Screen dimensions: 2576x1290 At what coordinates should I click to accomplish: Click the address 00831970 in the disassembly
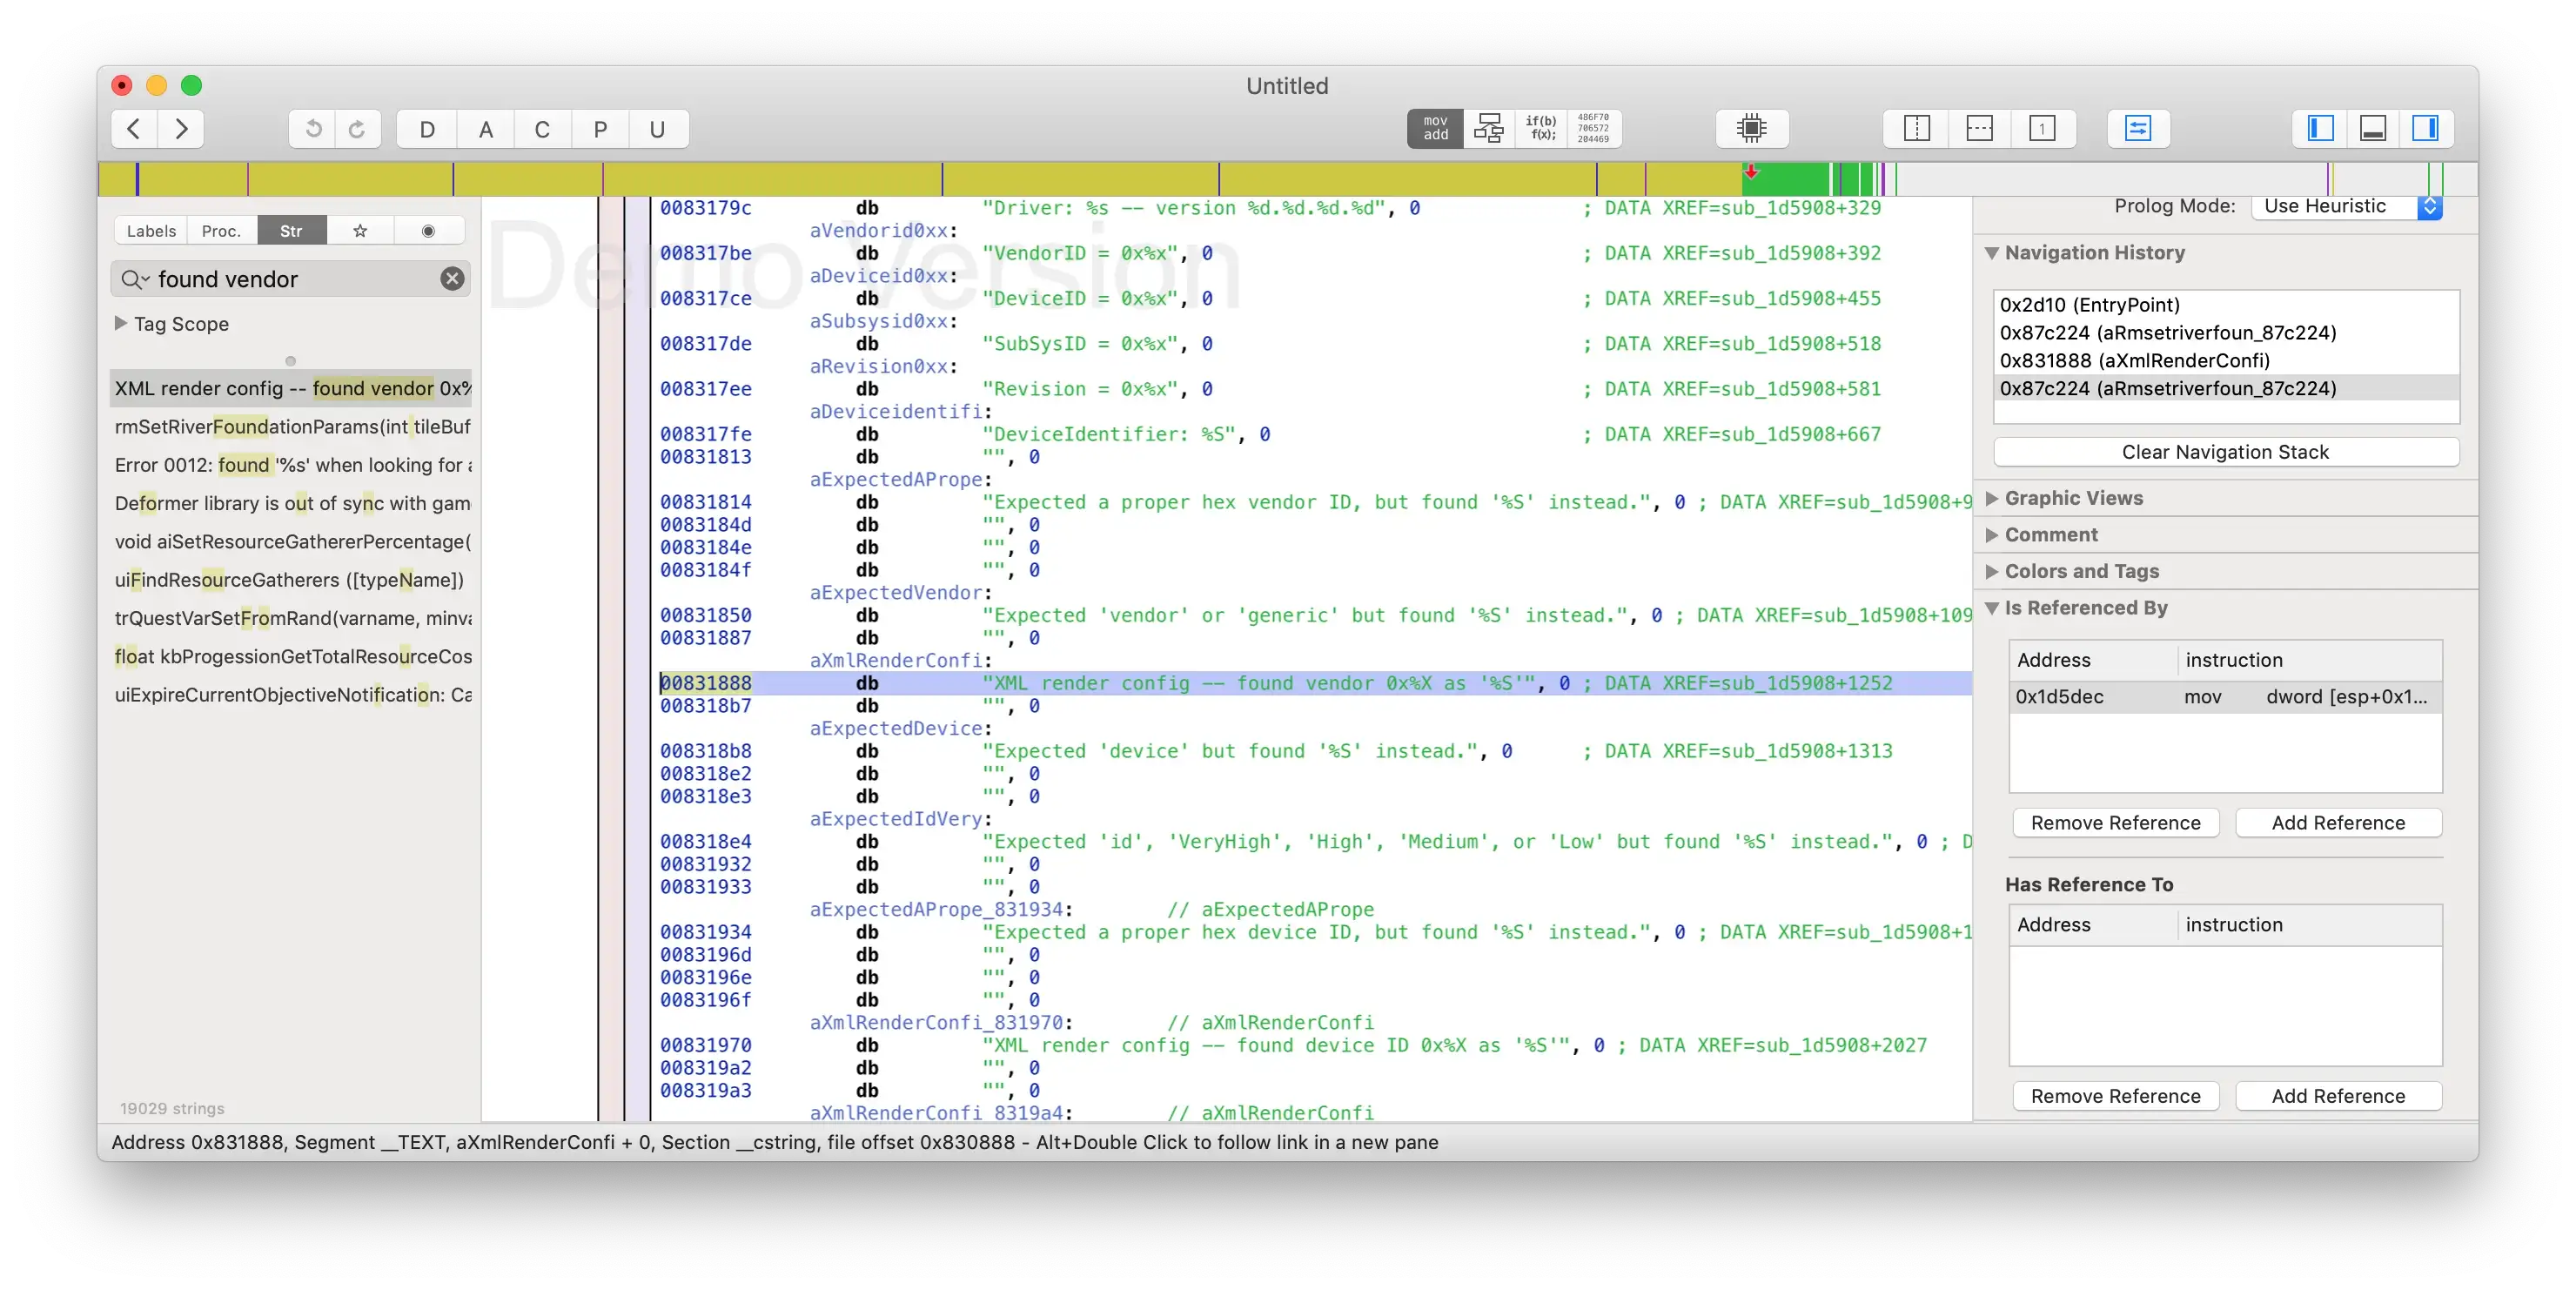click(705, 1046)
